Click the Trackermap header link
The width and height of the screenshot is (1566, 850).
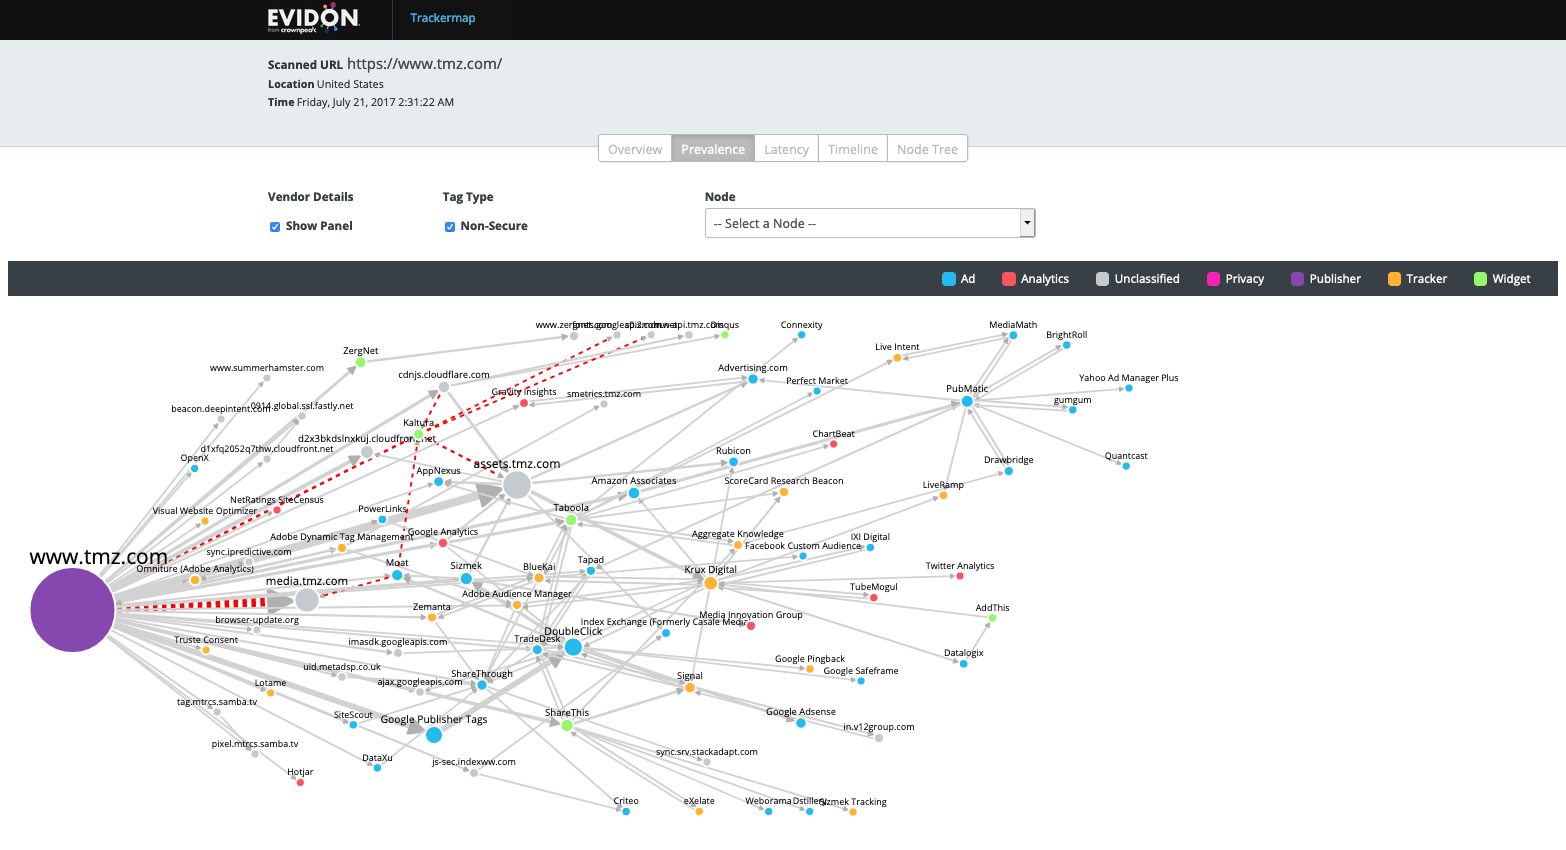(443, 18)
